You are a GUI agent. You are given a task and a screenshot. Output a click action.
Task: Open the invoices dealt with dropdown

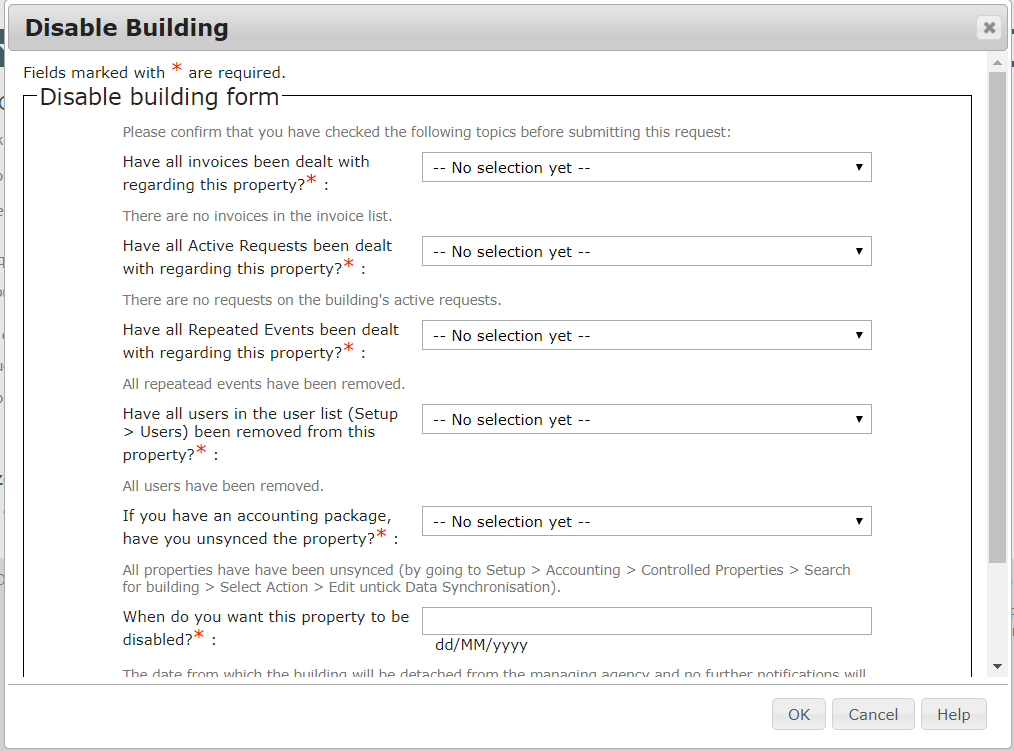[x=646, y=168]
